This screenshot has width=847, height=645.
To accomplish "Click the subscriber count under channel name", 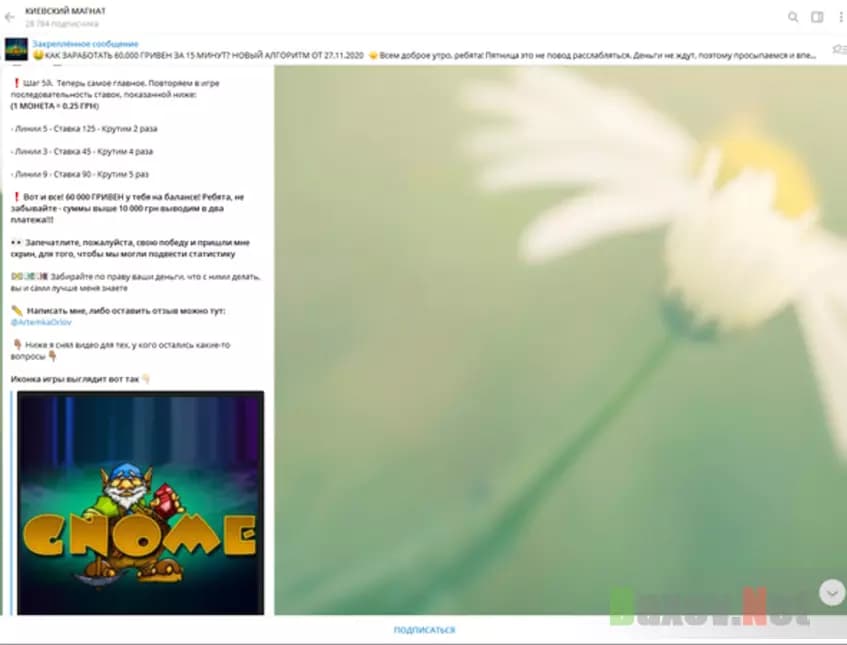I will 62,23.
